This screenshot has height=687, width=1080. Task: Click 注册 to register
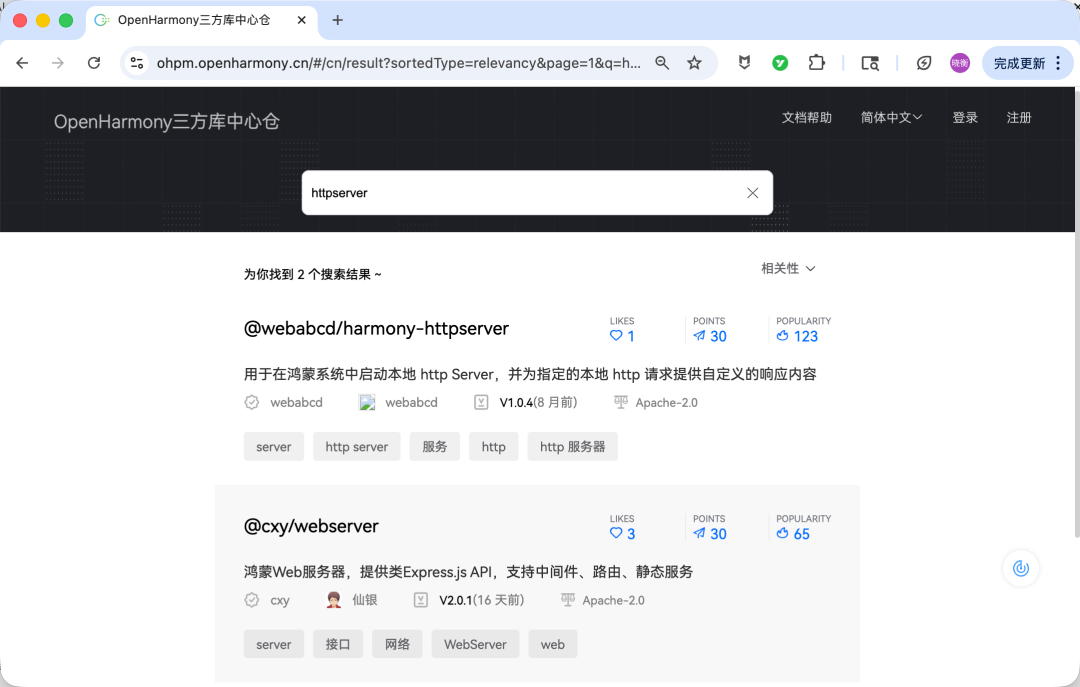(x=1019, y=118)
